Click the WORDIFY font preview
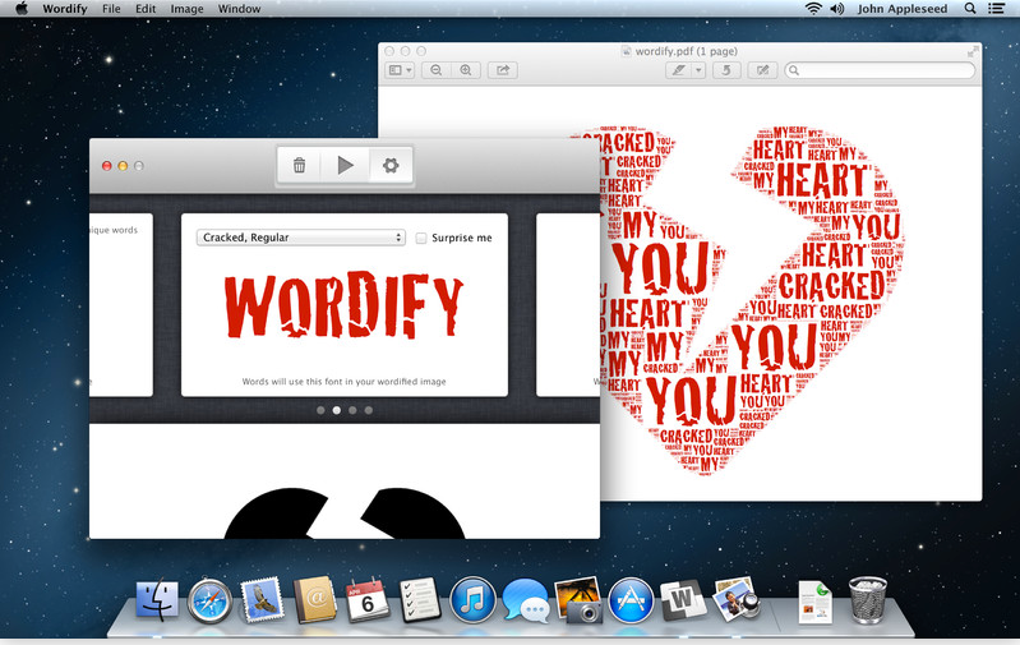 pos(343,305)
